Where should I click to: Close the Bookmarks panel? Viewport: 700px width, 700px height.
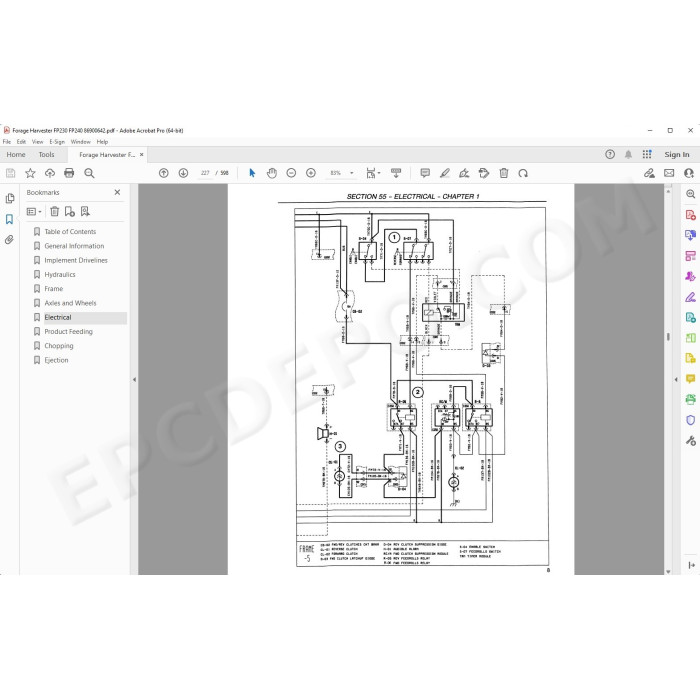(x=117, y=192)
